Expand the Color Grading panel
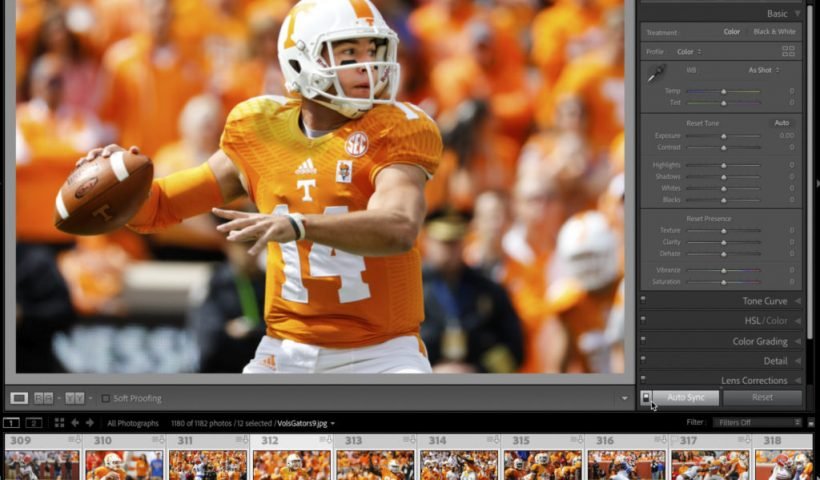 coord(797,341)
